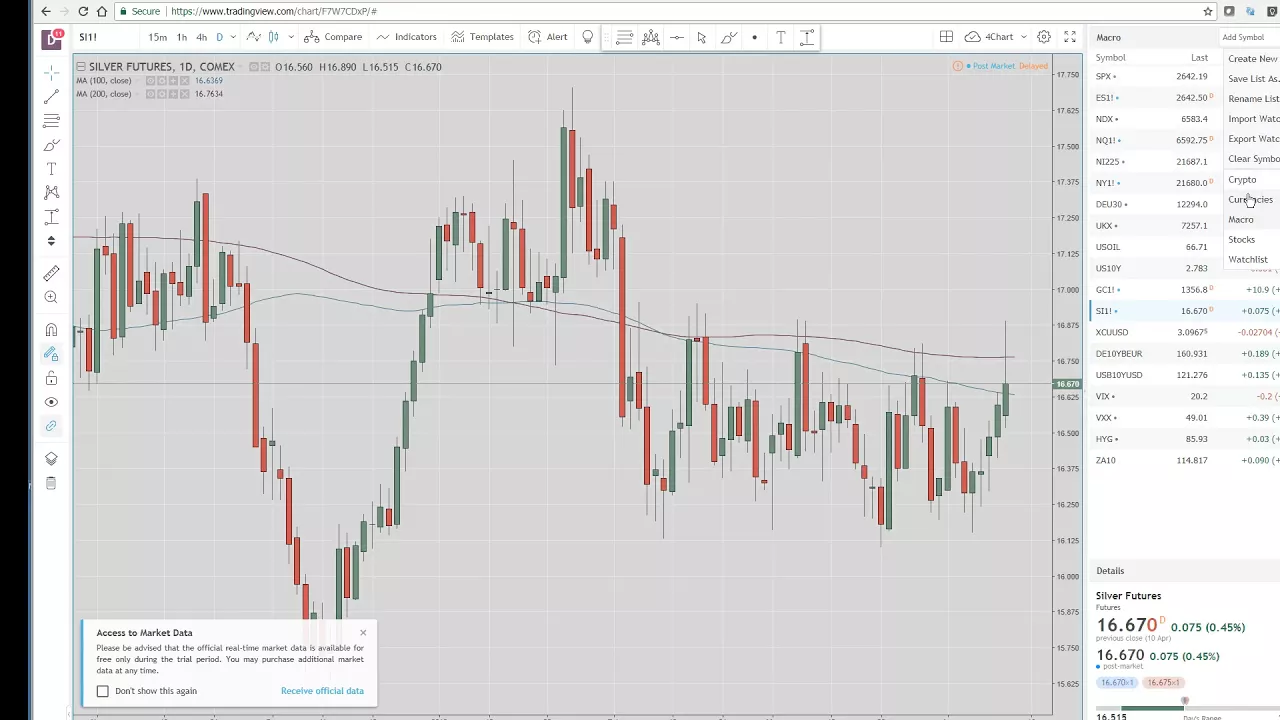The image size is (1280, 720).
Task: Open chart settings gear
Action: tap(1044, 37)
